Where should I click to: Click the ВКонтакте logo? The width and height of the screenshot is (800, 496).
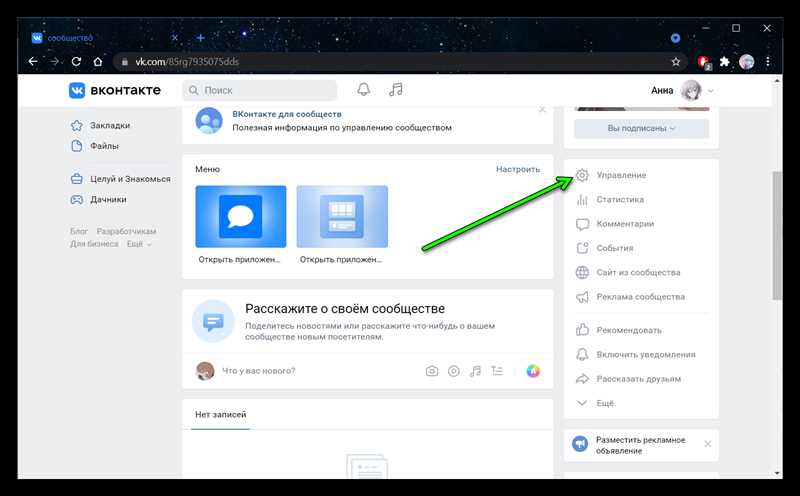(x=114, y=90)
